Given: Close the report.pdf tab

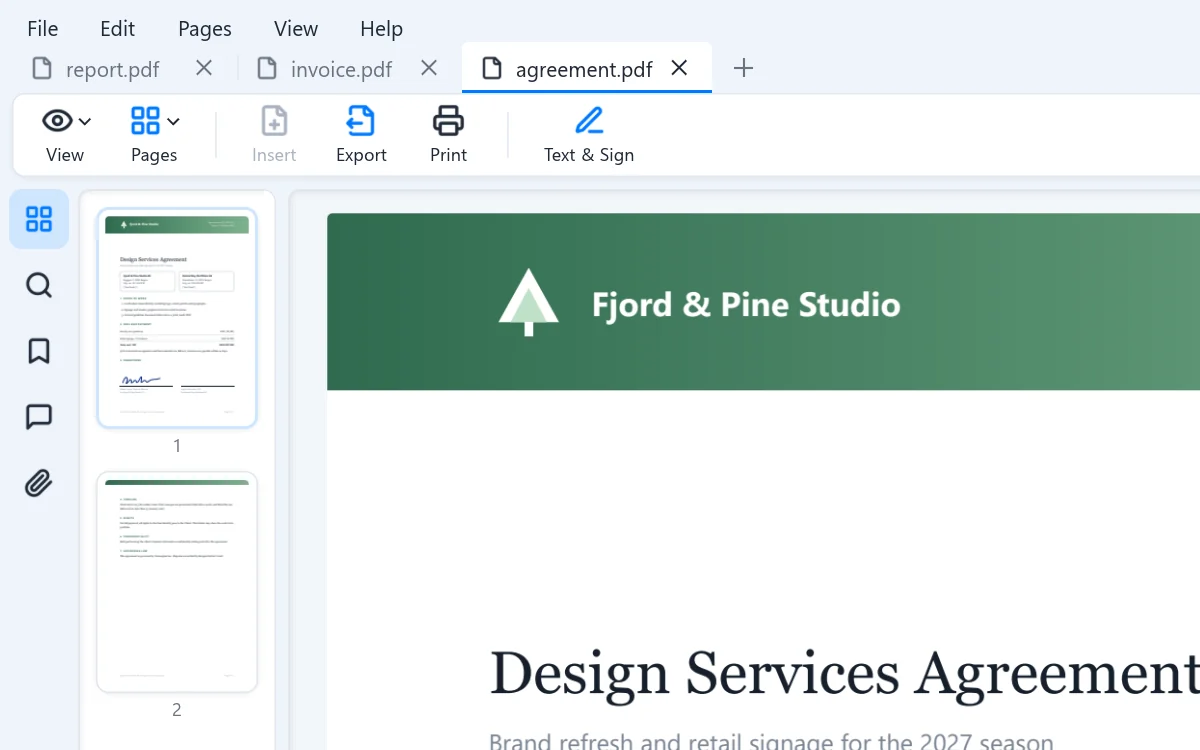Looking at the screenshot, I should coord(204,68).
